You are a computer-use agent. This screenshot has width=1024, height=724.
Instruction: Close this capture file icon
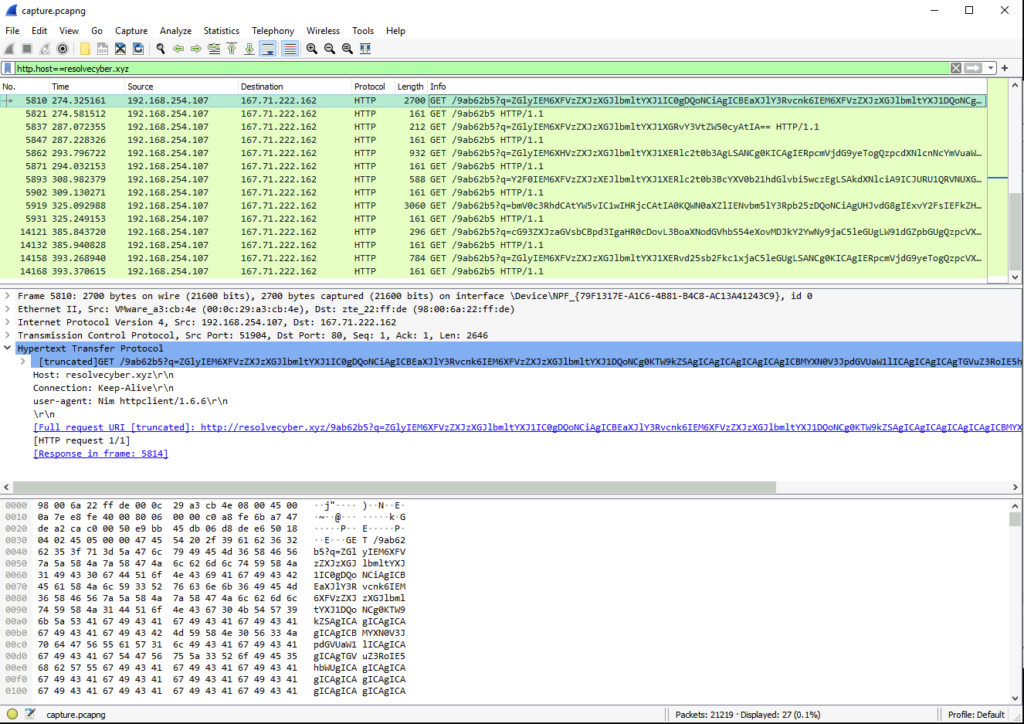tap(120, 49)
